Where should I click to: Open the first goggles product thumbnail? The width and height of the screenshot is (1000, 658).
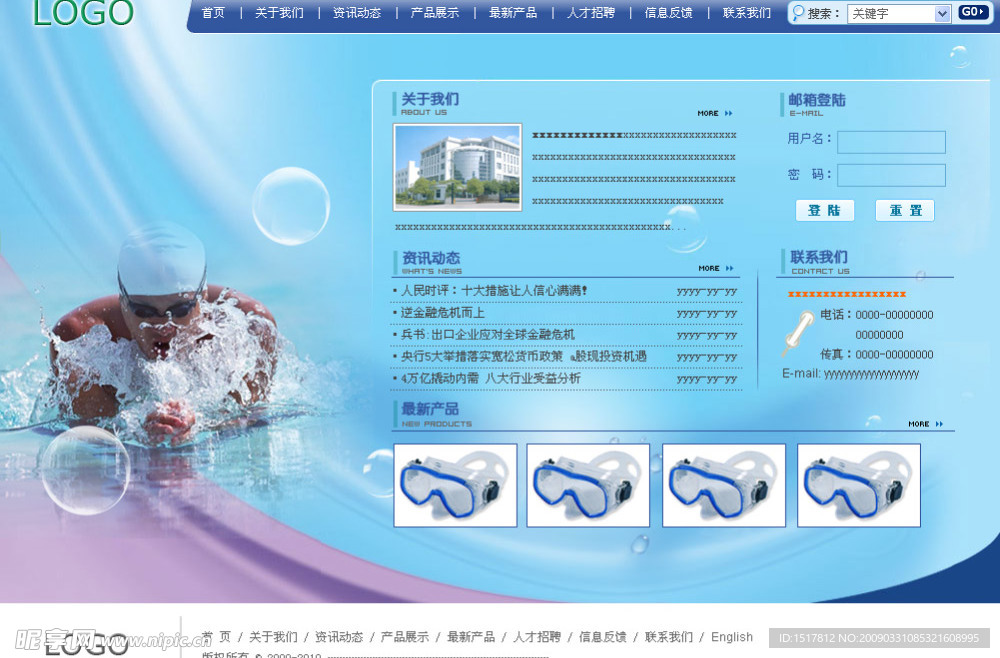point(455,485)
